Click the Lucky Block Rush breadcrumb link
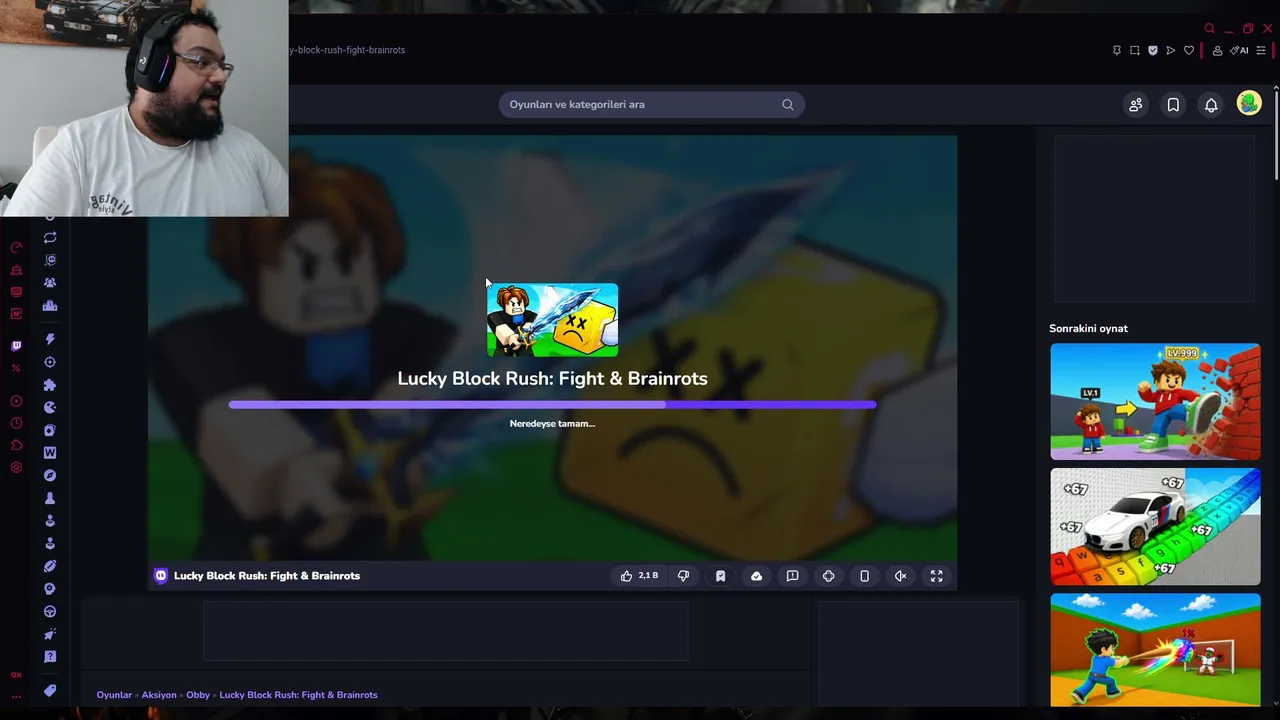1280x720 pixels. pos(298,695)
